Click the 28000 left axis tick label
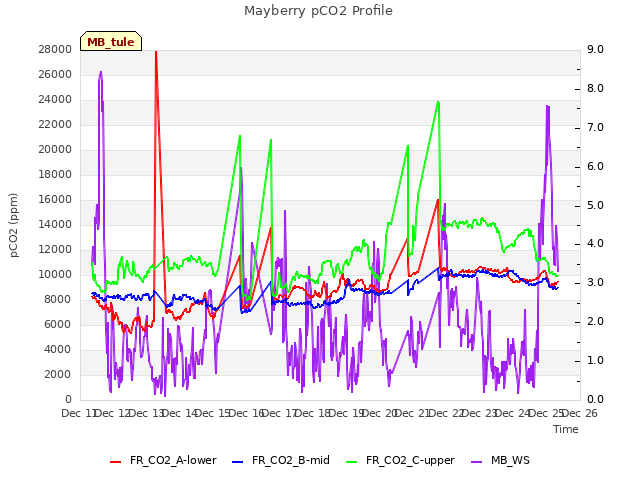 click(55, 49)
